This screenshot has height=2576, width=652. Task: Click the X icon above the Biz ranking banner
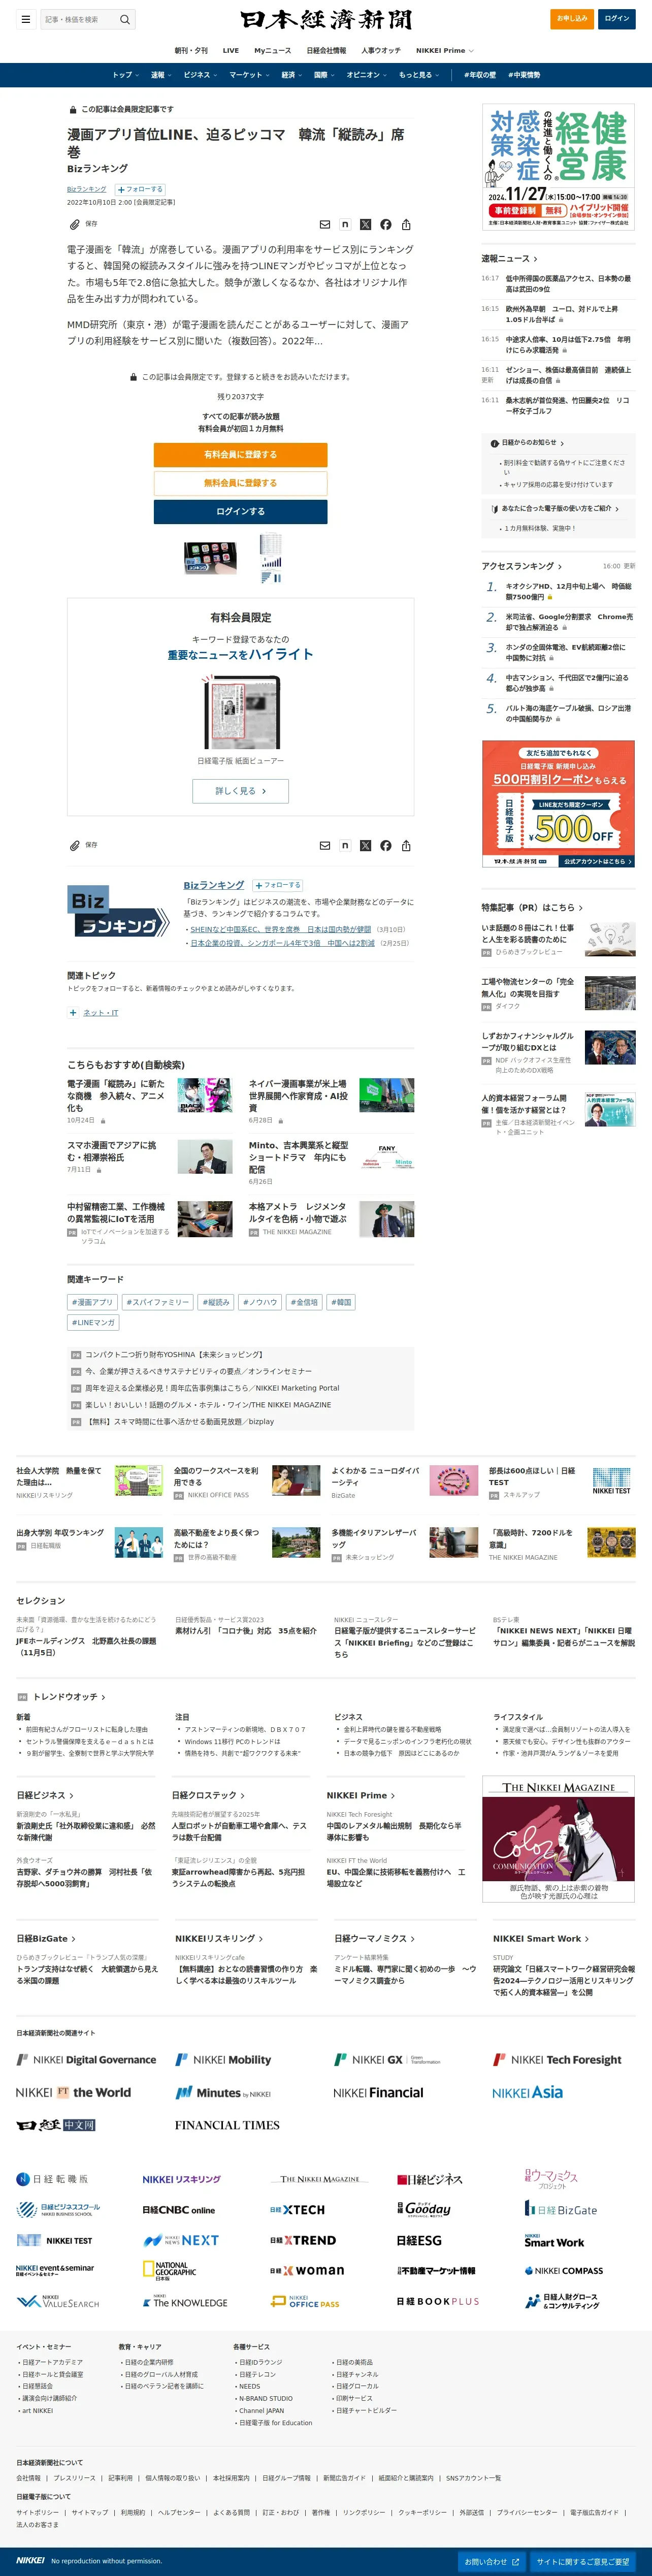[x=365, y=846]
